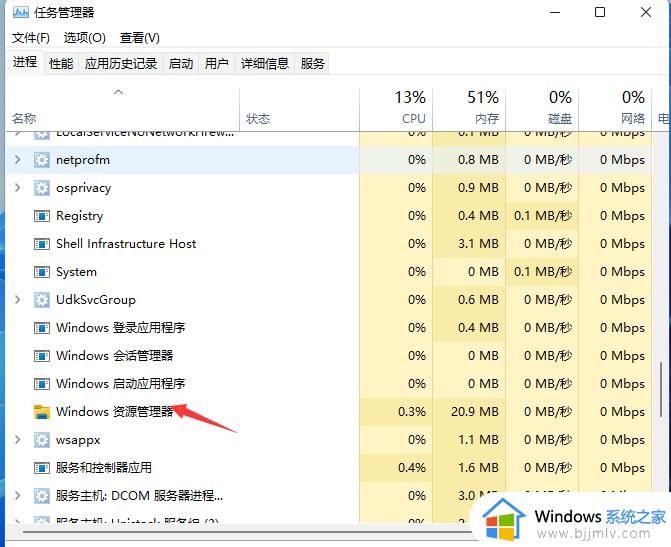Select the netprofm process name
This screenshot has height=547, width=671.
[83, 160]
